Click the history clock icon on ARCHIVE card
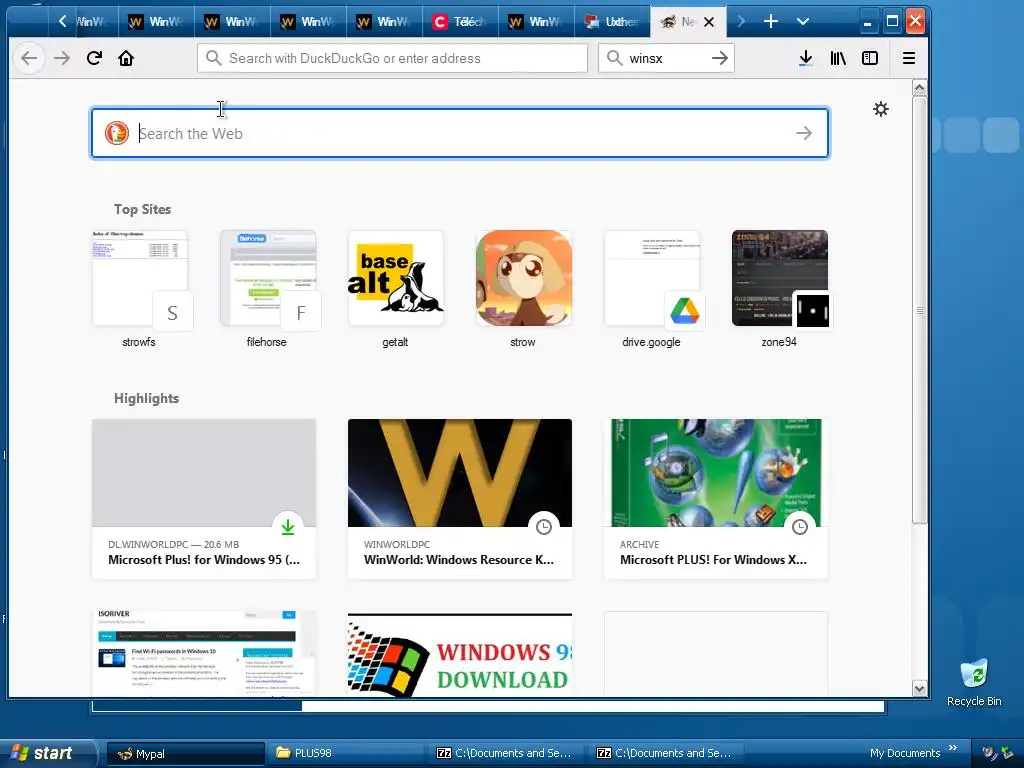1024x768 pixels. [800, 526]
